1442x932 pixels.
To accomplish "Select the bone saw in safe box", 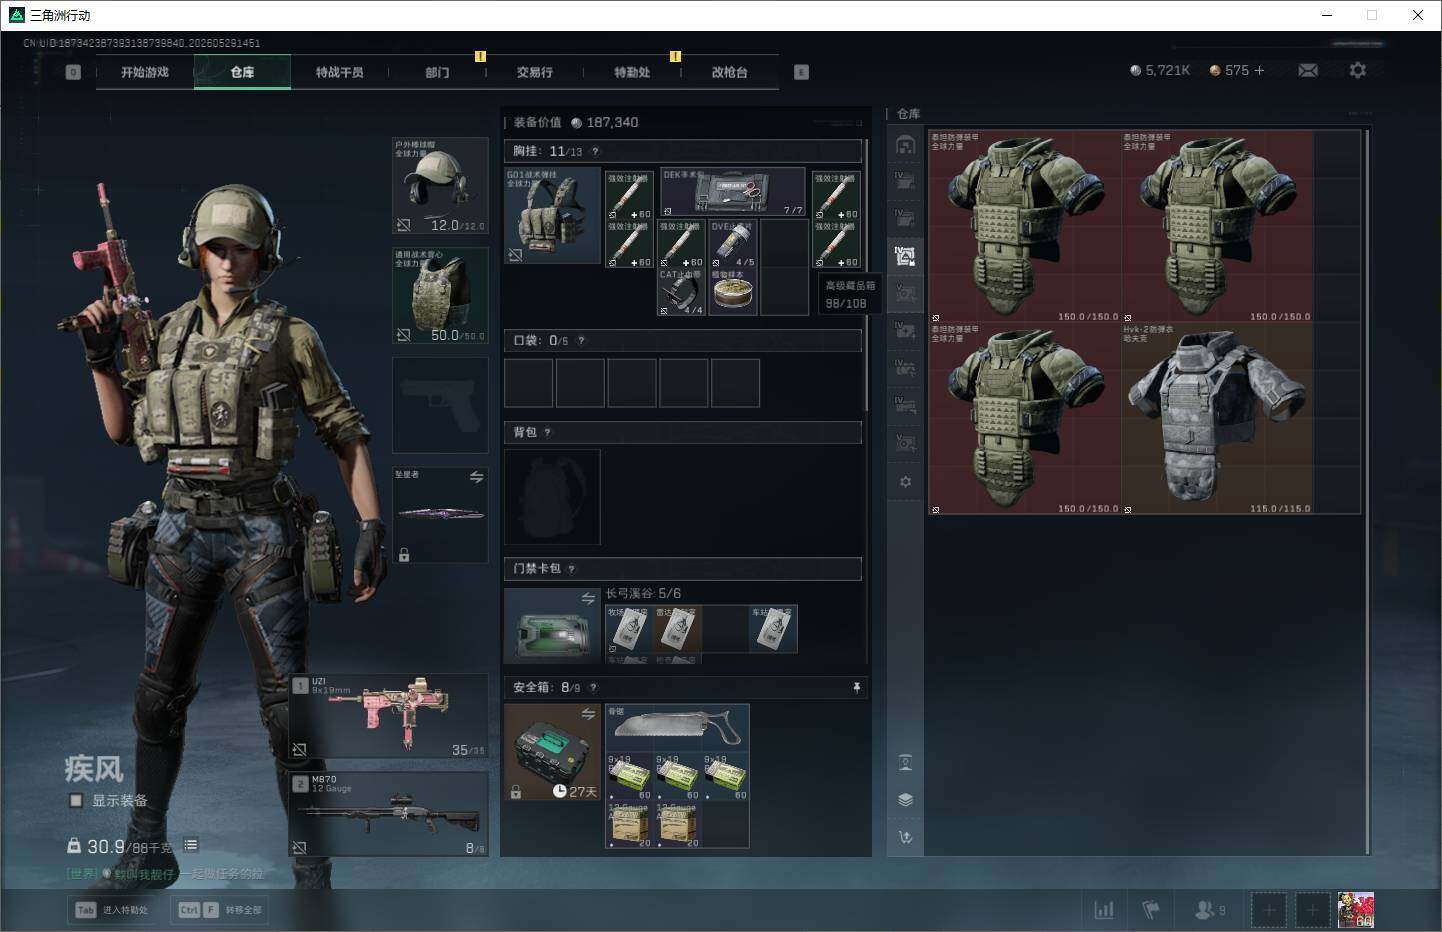I will click(x=677, y=727).
